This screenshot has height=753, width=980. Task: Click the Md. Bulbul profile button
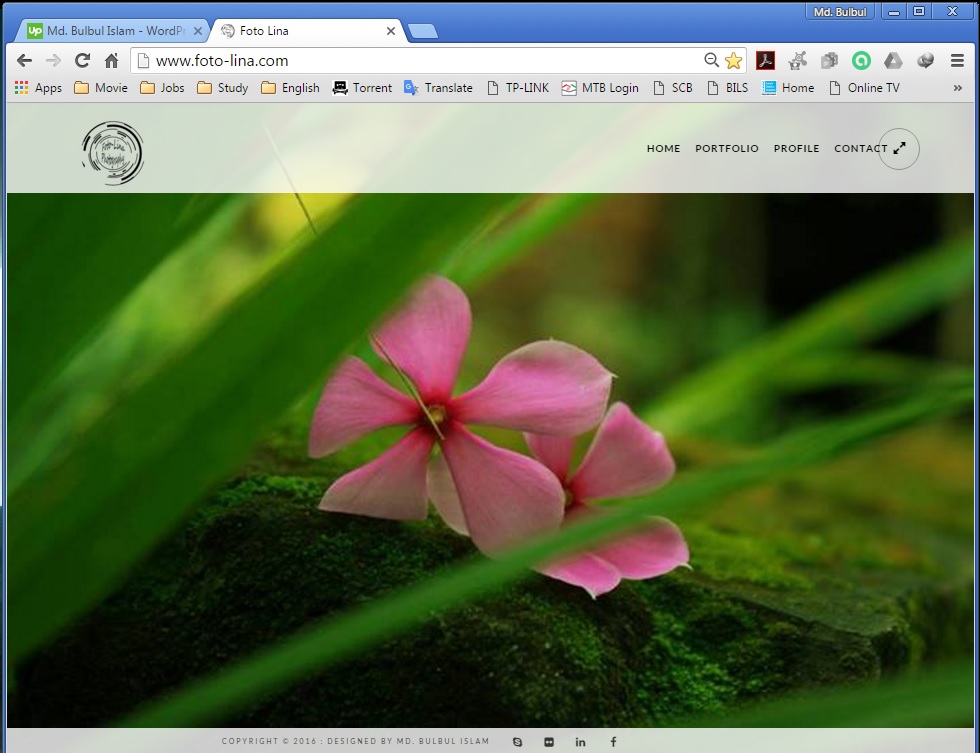[x=840, y=11]
